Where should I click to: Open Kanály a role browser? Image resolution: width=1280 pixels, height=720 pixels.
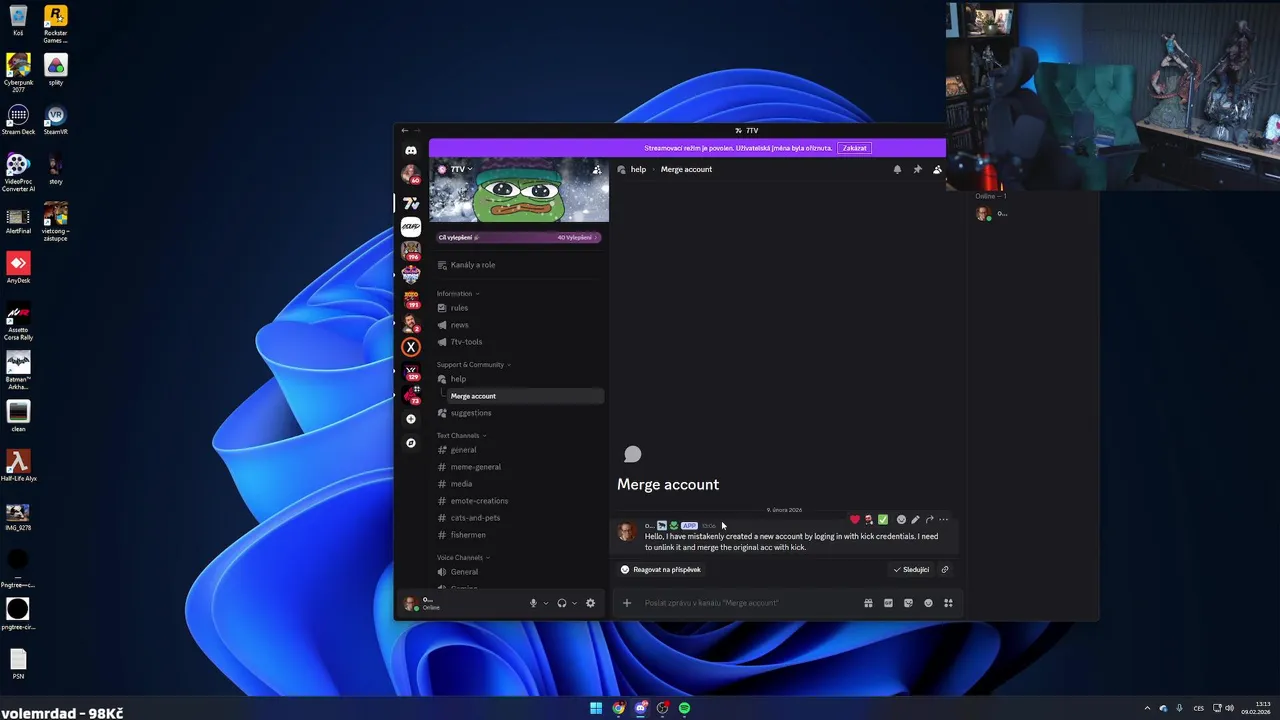pos(519,265)
